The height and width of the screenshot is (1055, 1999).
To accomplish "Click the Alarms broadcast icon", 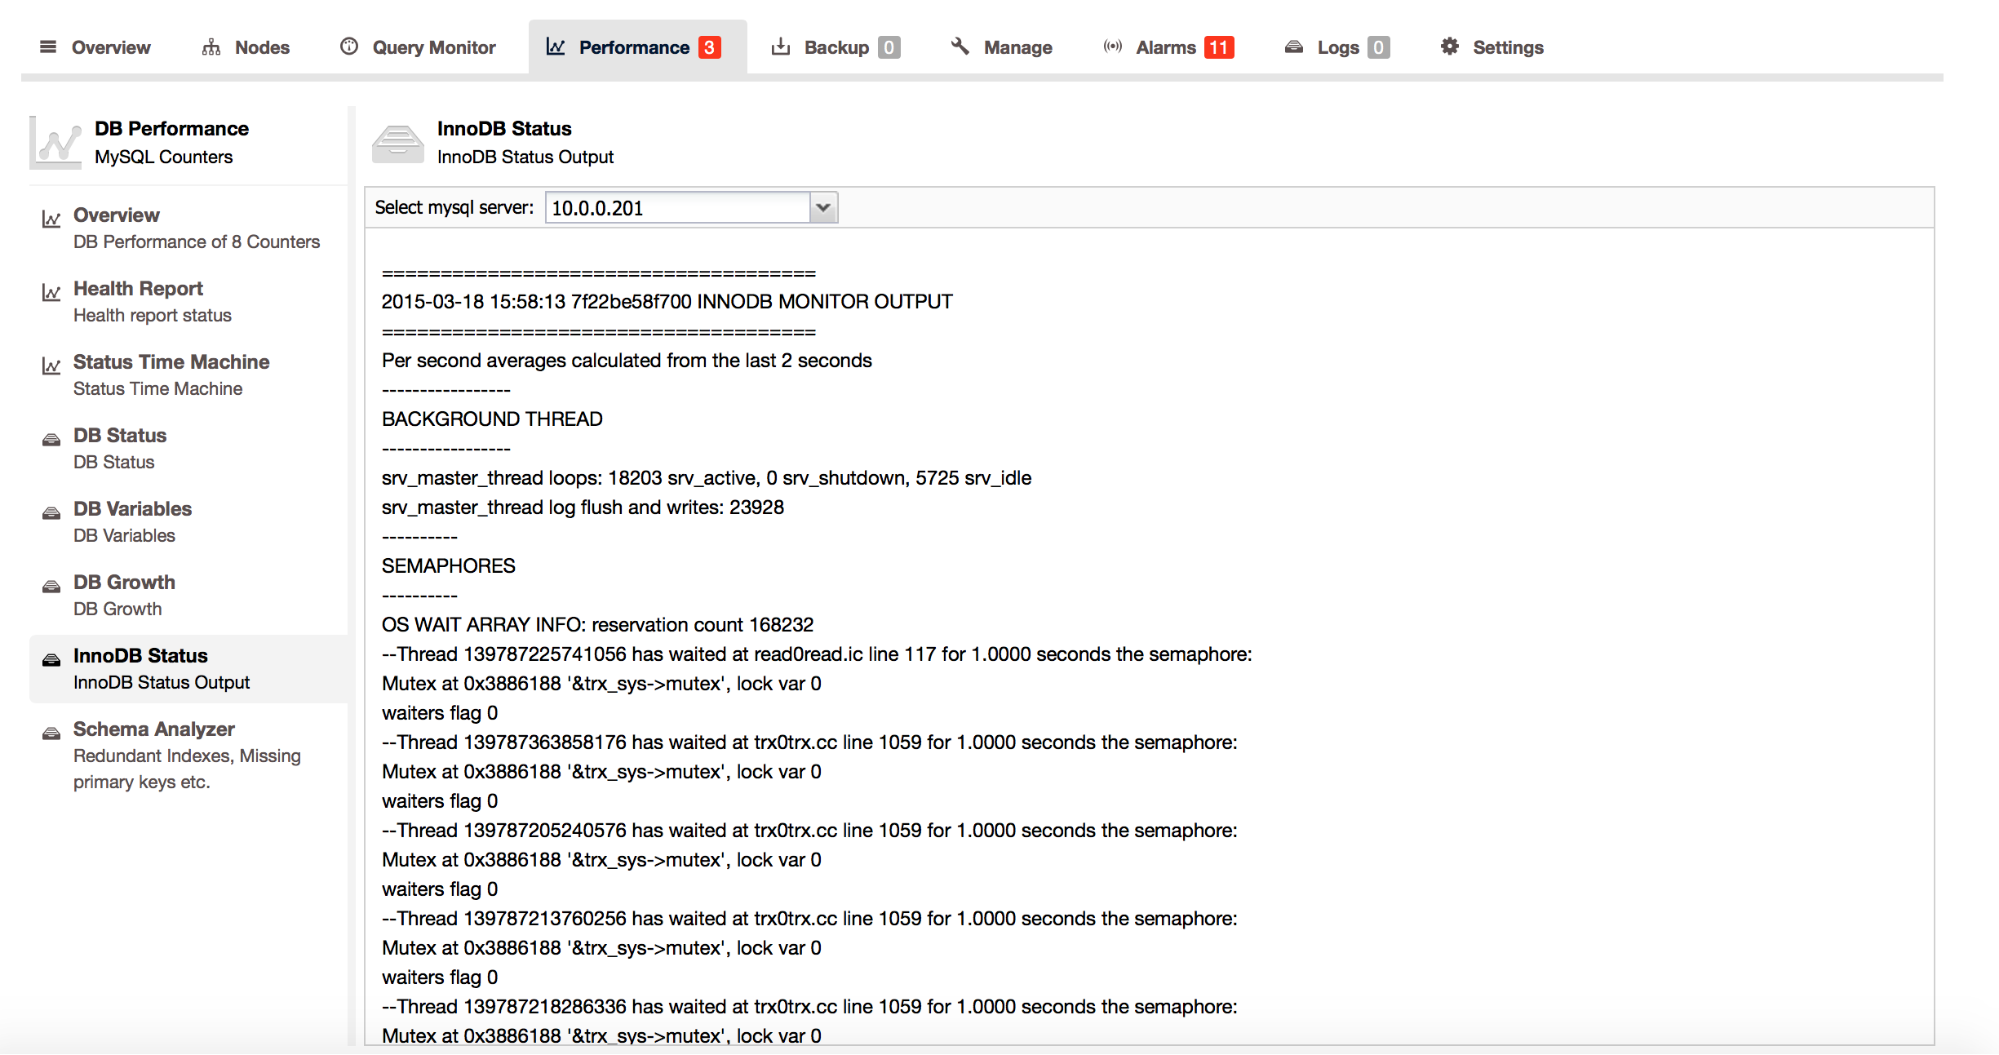I will (x=1113, y=46).
